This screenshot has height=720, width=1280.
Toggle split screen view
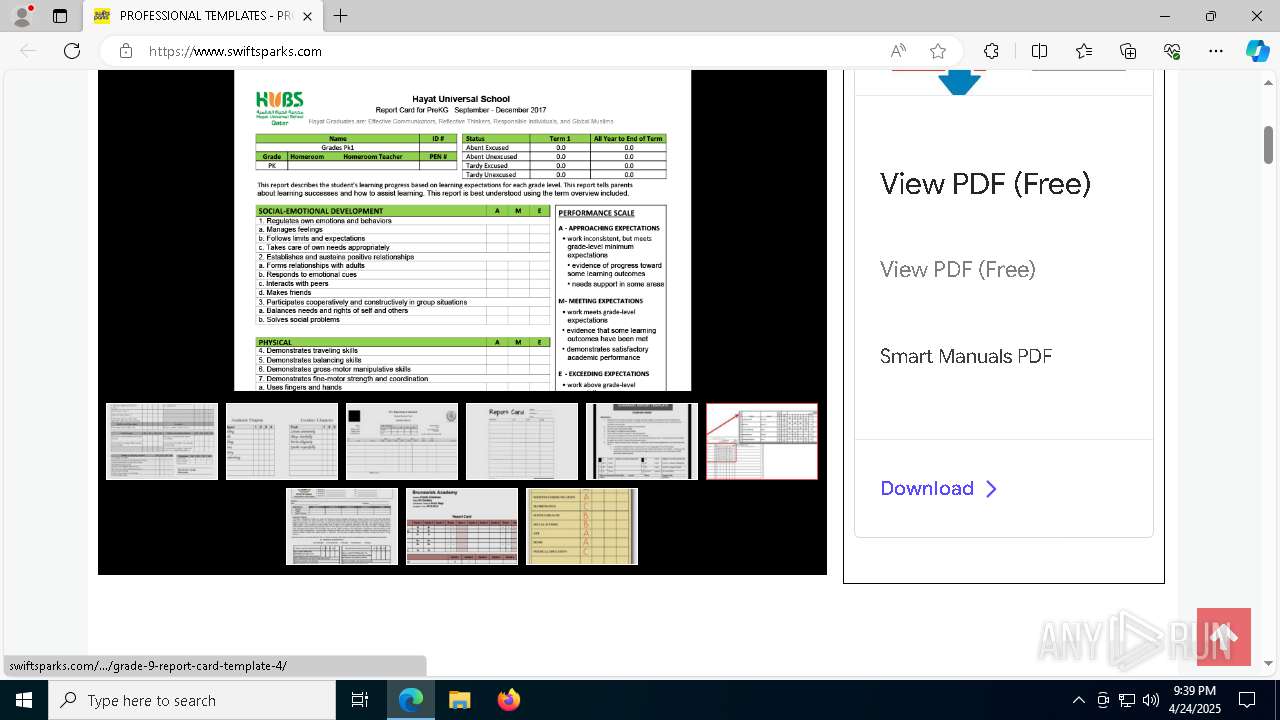[1039, 51]
